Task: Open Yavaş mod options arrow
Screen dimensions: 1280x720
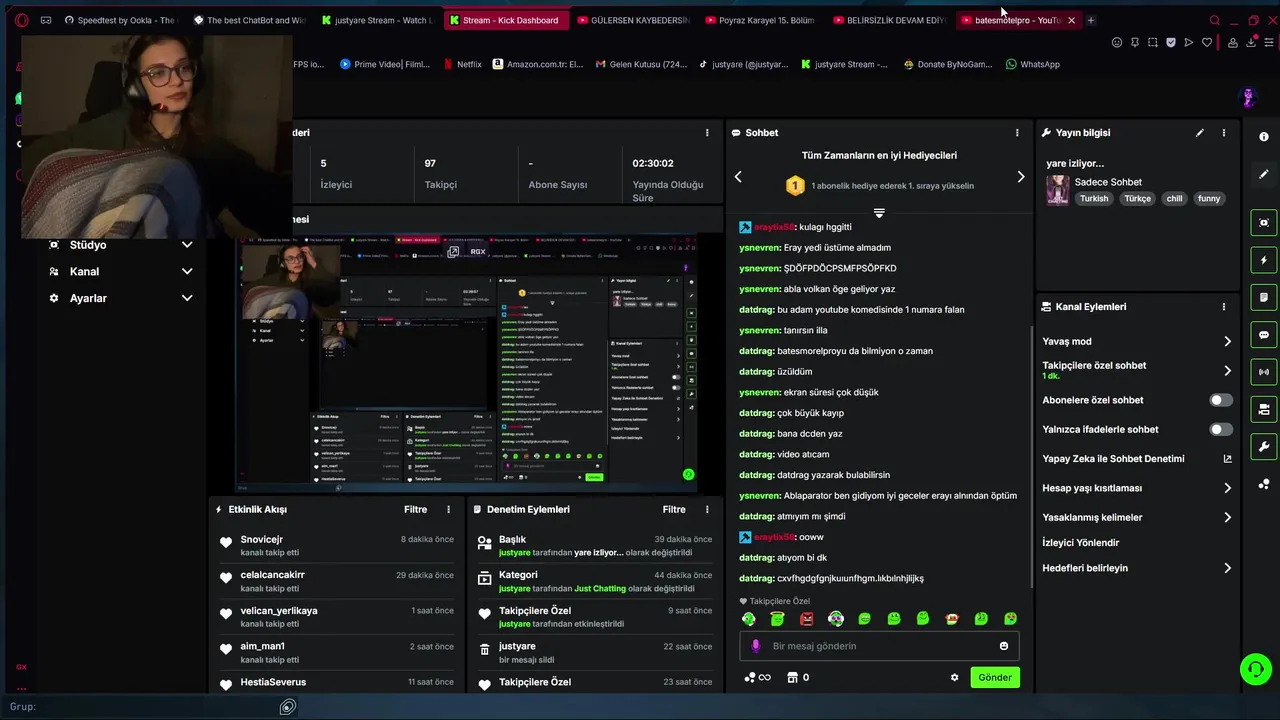Action: pyautogui.click(x=1227, y=341)
